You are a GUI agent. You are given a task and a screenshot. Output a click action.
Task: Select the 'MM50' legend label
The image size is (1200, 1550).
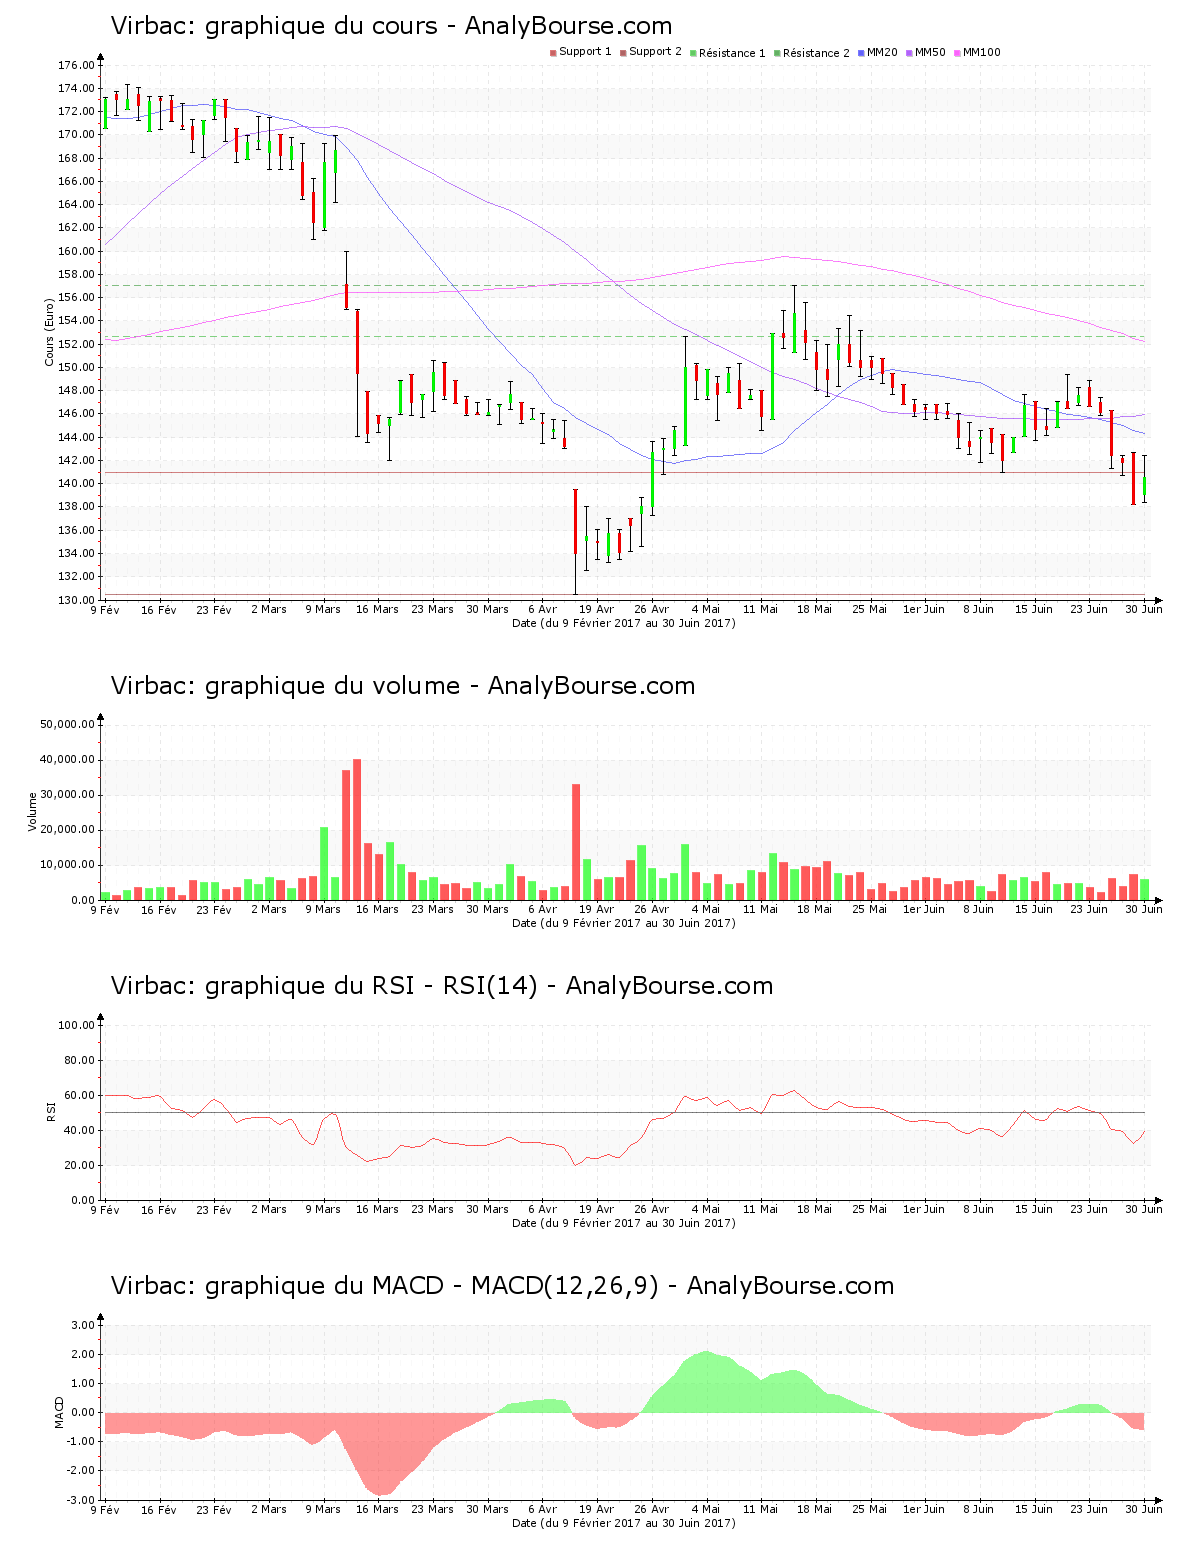coord(930,52)
